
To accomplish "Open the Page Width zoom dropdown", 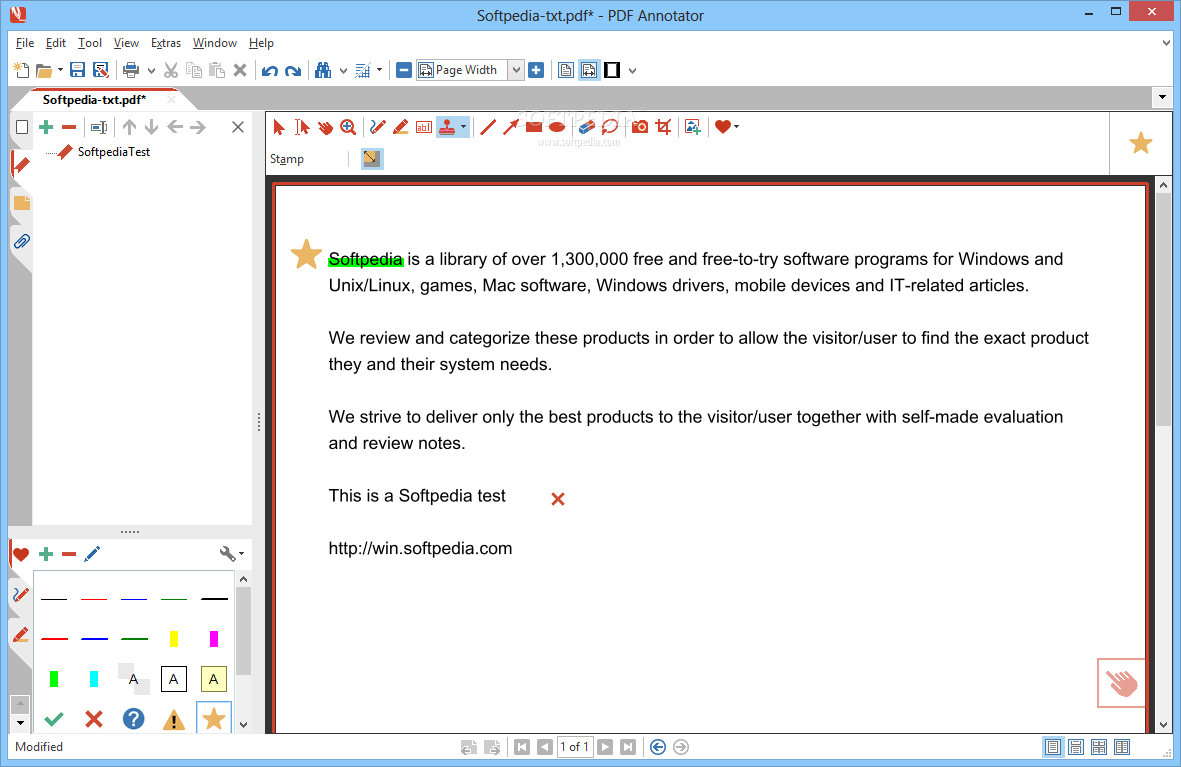I will [516, 70].
